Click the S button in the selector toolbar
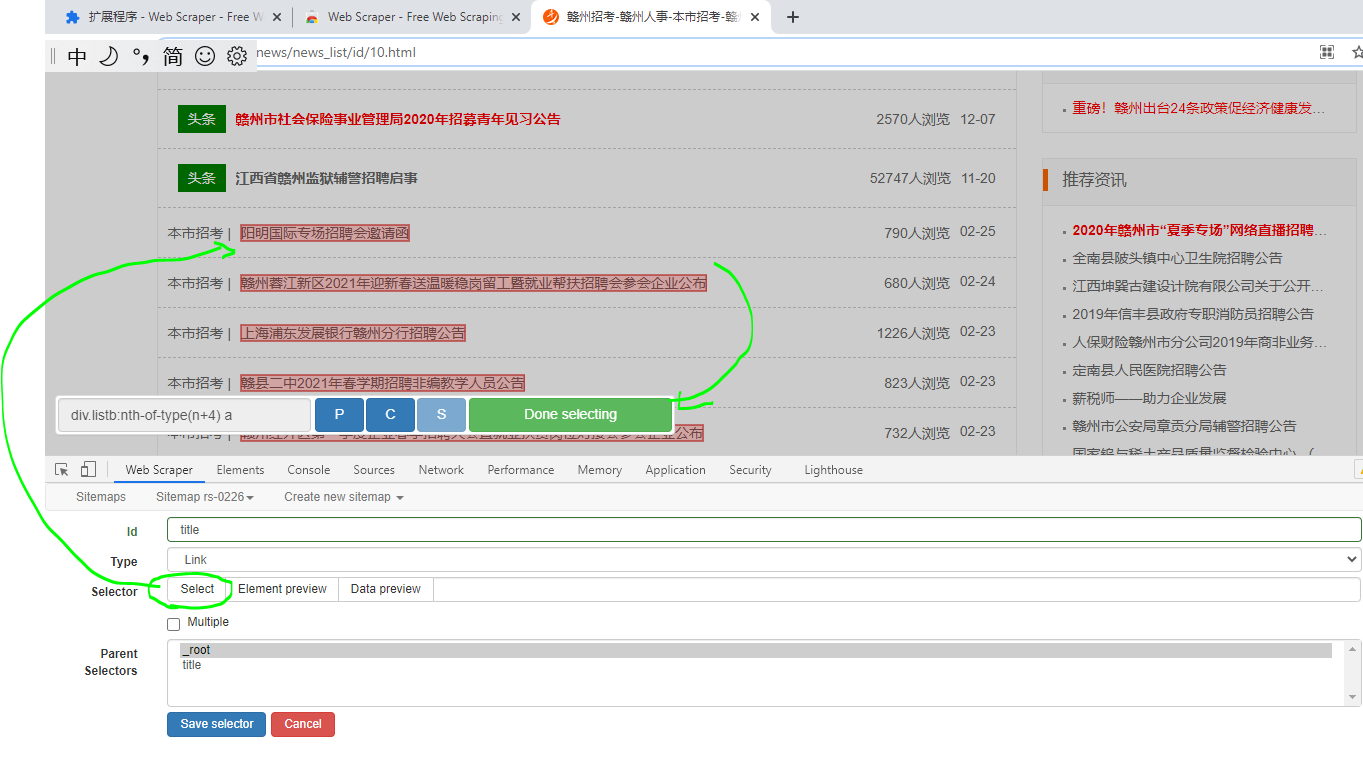The width and height of the screenshot is (1363, 758). point(441,414)
